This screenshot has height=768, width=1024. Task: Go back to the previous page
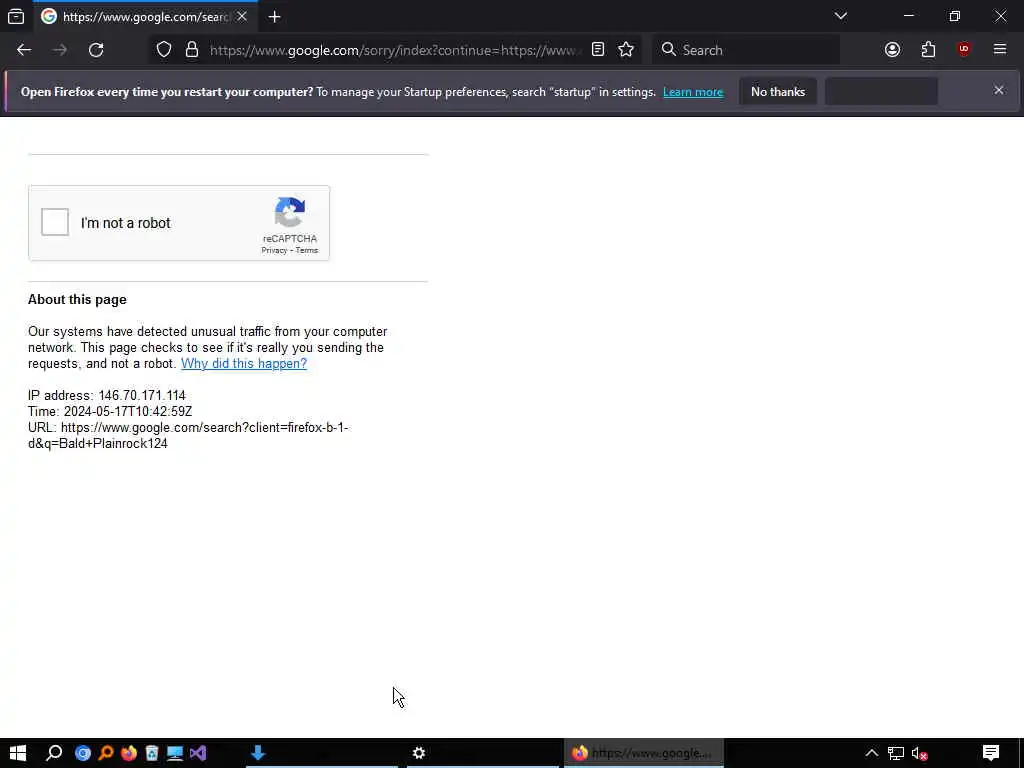coord(24,50)
